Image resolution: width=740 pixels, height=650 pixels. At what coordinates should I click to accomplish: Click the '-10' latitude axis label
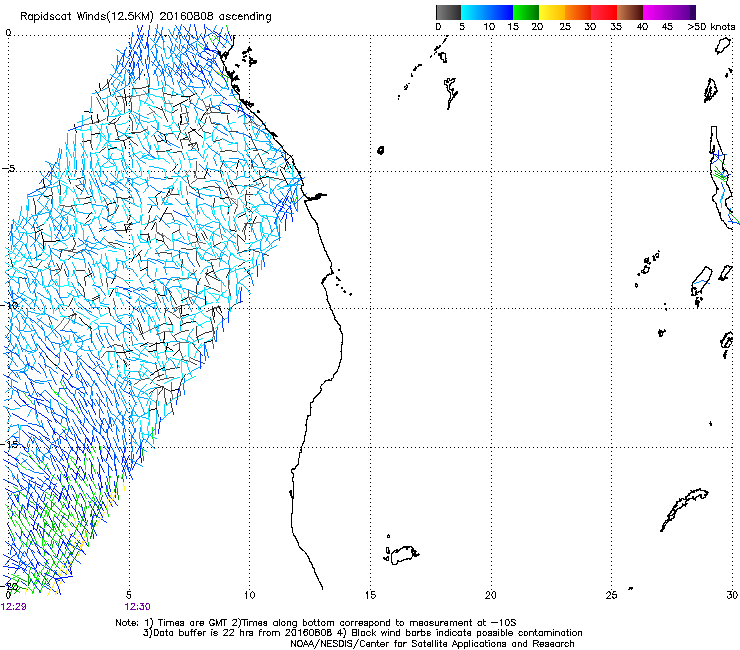tap(9, 305)
